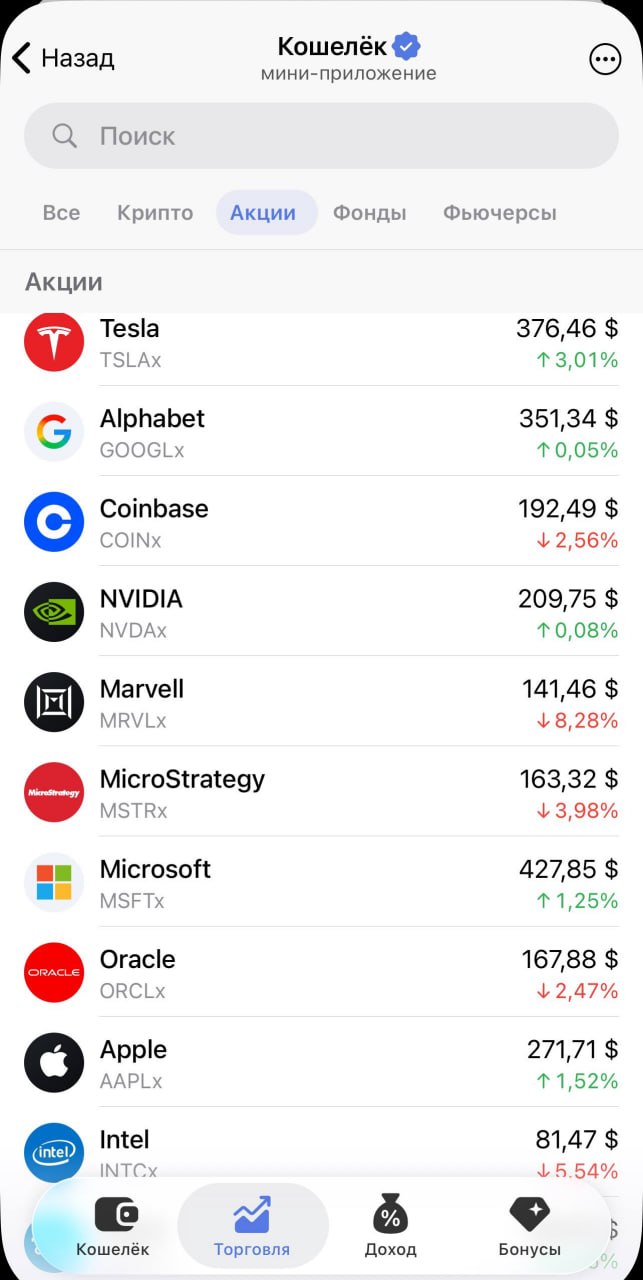Select the Фьючерсы filter tab

point(500,213)
